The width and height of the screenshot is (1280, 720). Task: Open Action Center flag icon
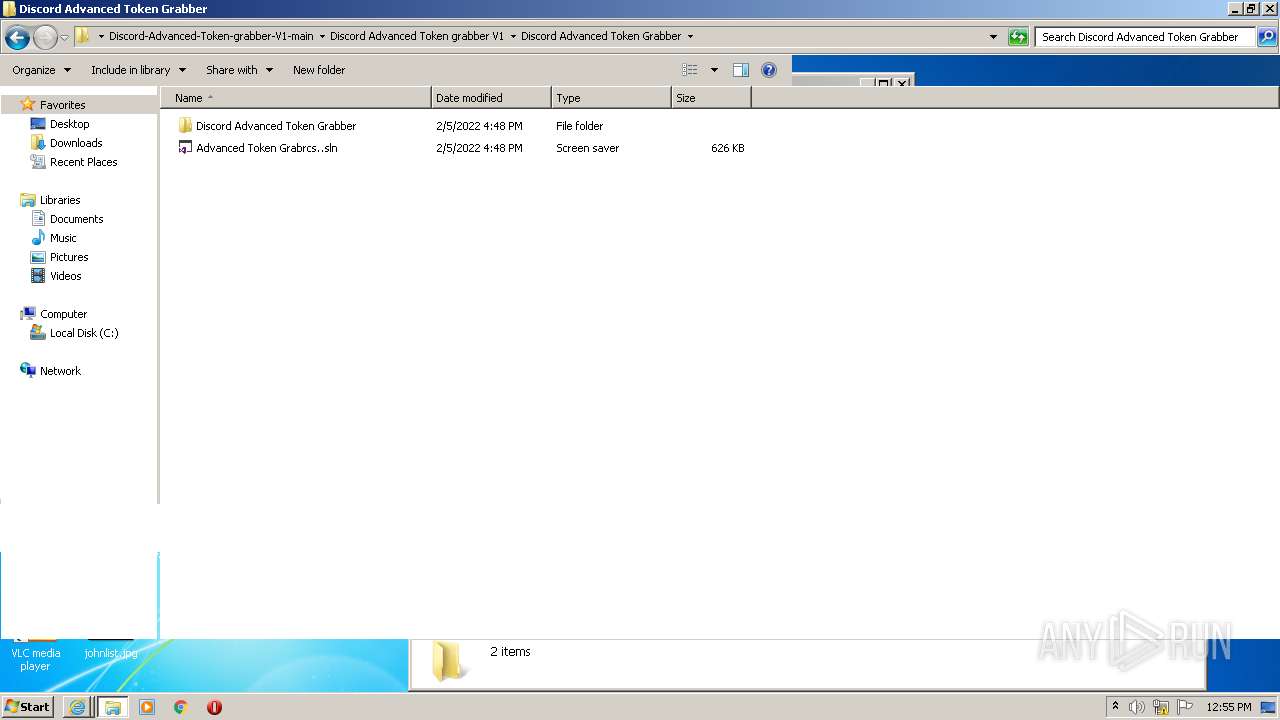point(1185,707)
